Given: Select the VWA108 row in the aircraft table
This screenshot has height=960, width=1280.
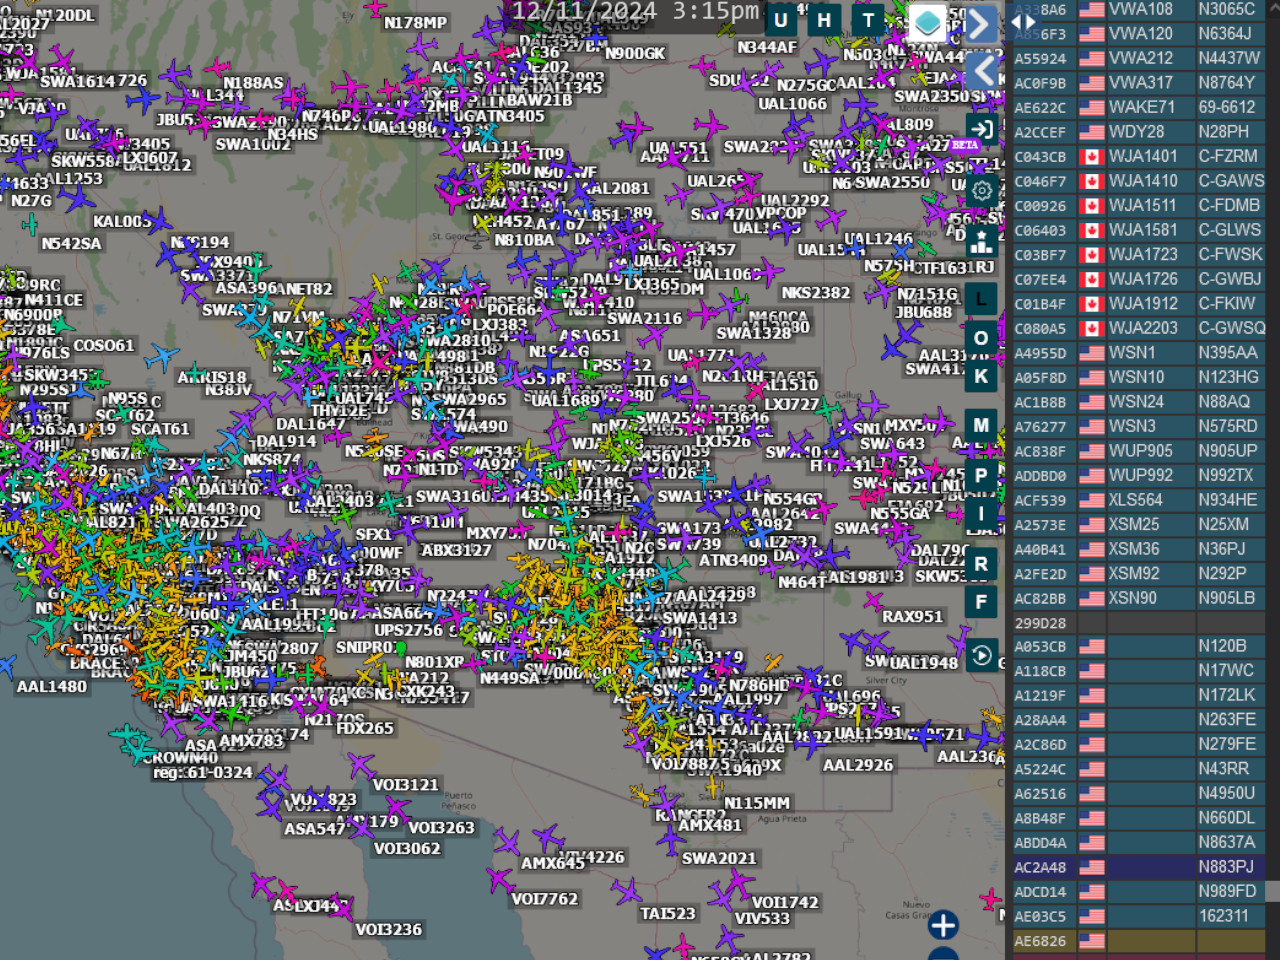Looking at the screenshot, I should pyautogui.click(x=1138, y=9).
